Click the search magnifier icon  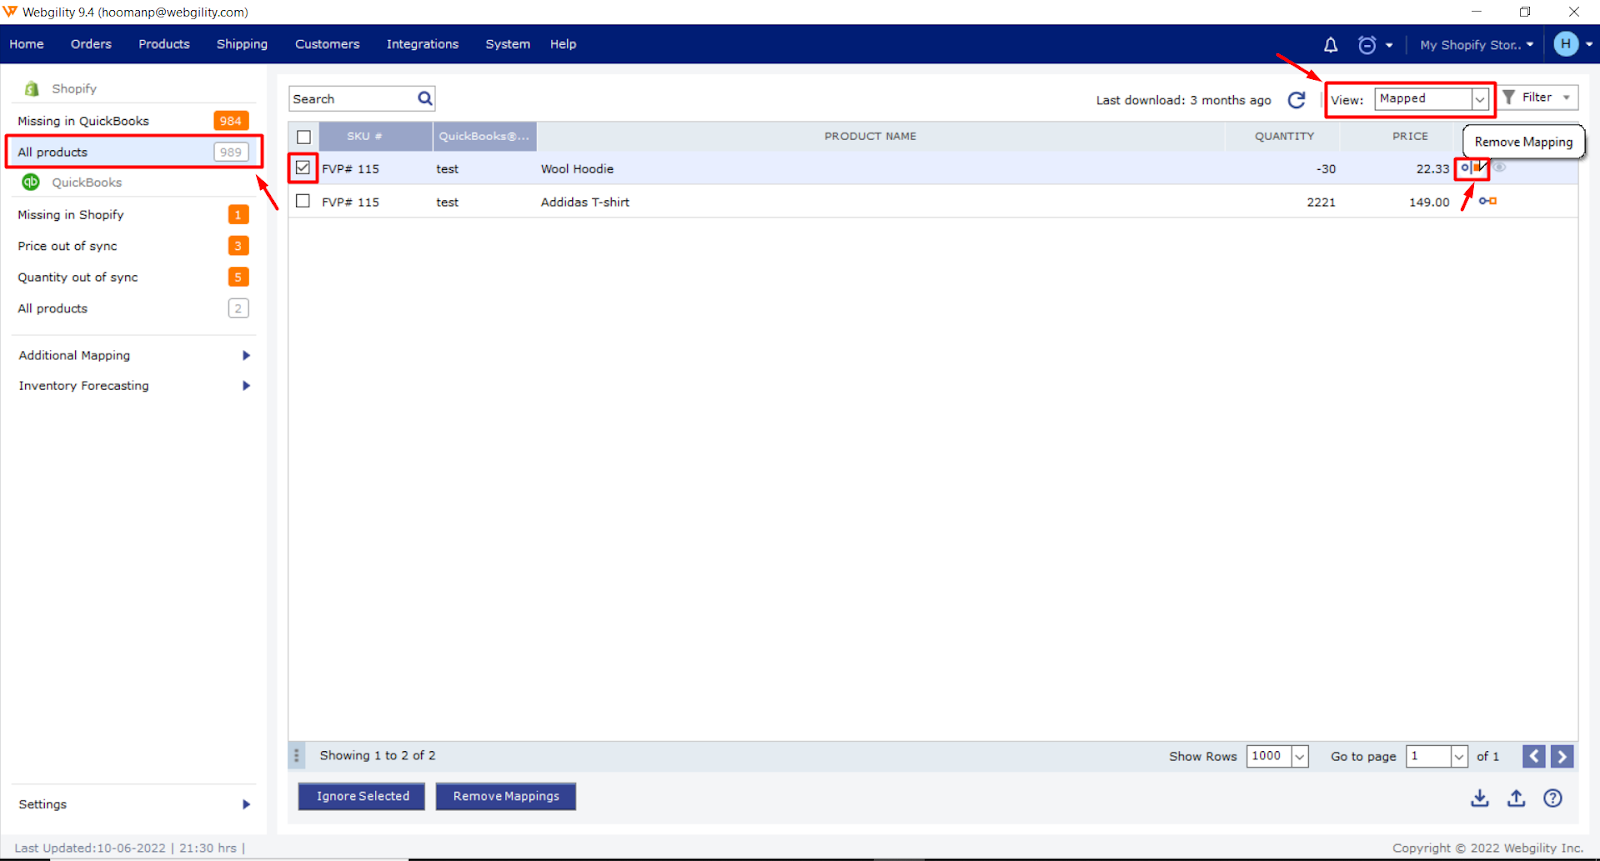tap(425, 99)
